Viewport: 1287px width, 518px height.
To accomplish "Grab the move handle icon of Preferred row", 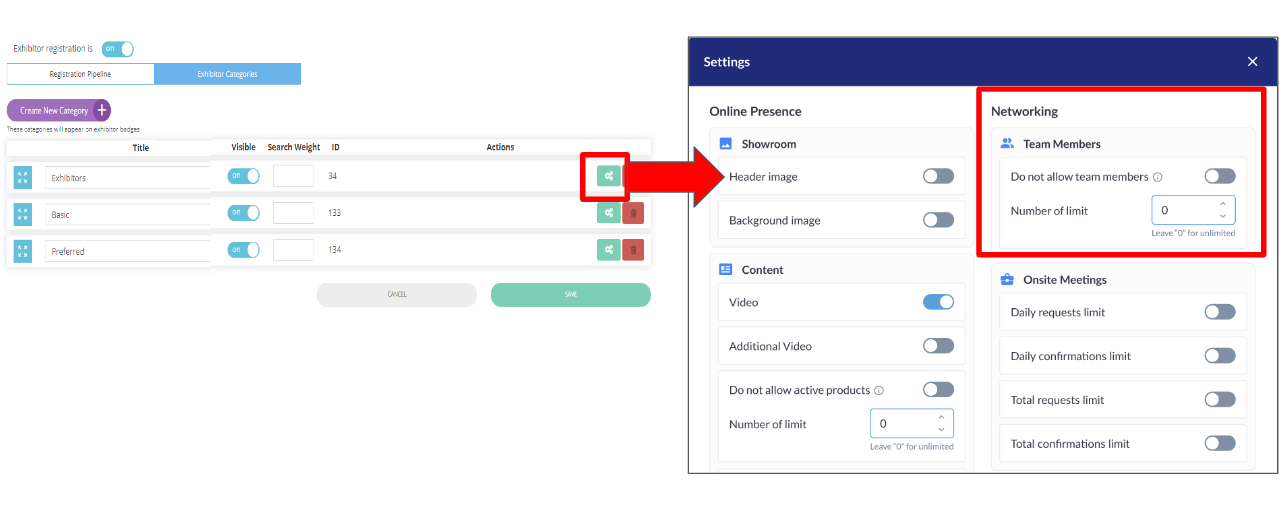I will [23, 251].
